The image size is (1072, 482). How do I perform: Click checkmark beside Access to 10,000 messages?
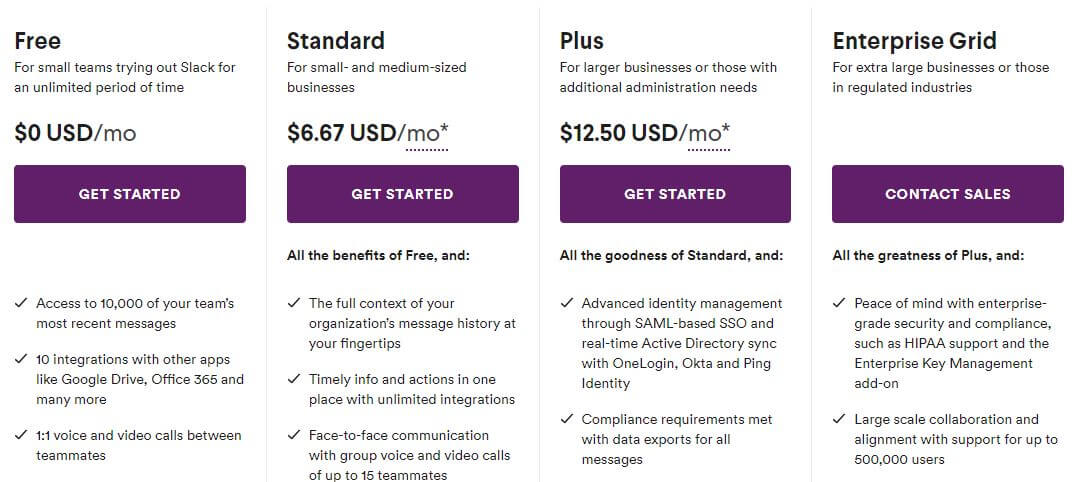[21, 303]
